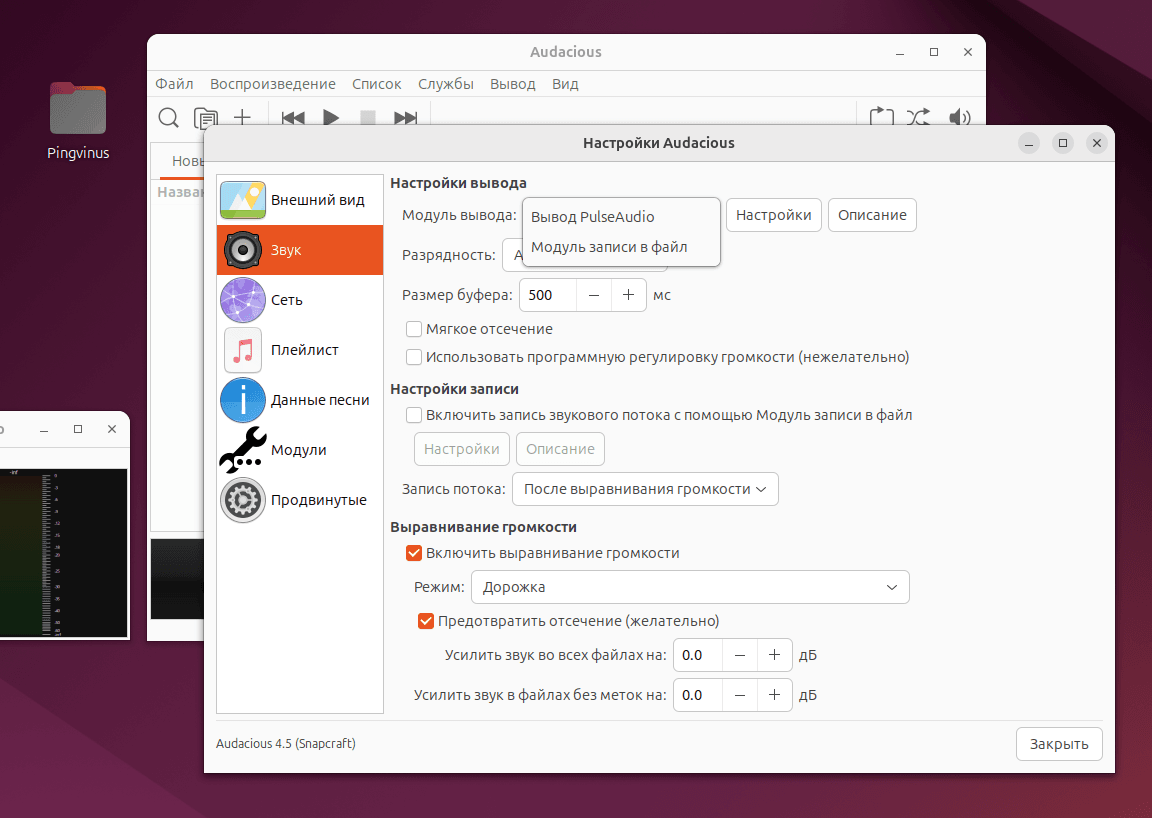This screenshot has height=818, width=1152.
Task: Skip to the next track
Action: 405,118
